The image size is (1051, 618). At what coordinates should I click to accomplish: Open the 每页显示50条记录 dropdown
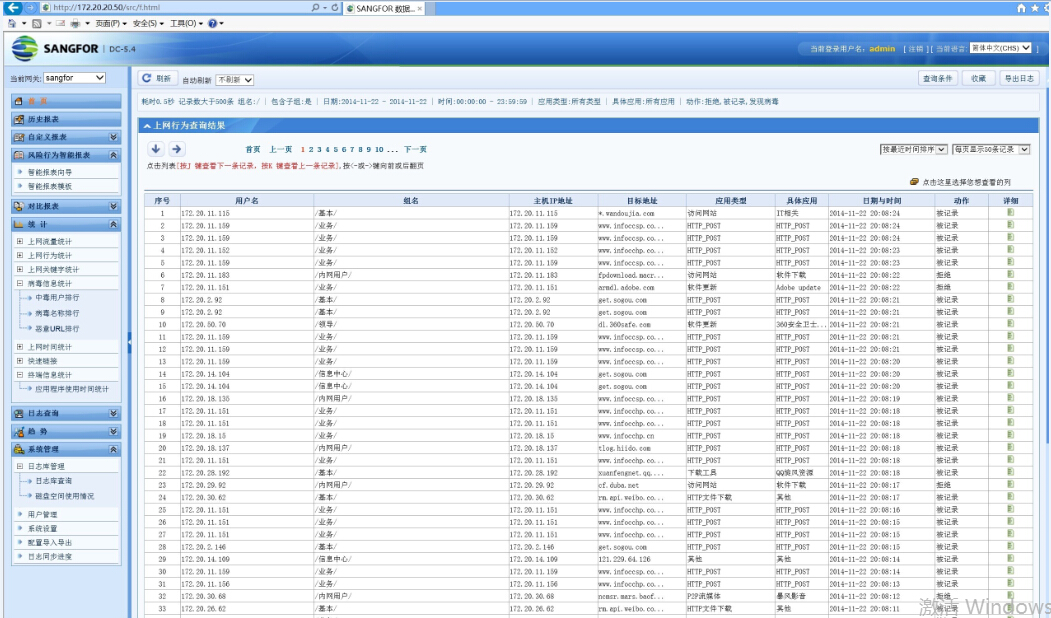point(991,149)
